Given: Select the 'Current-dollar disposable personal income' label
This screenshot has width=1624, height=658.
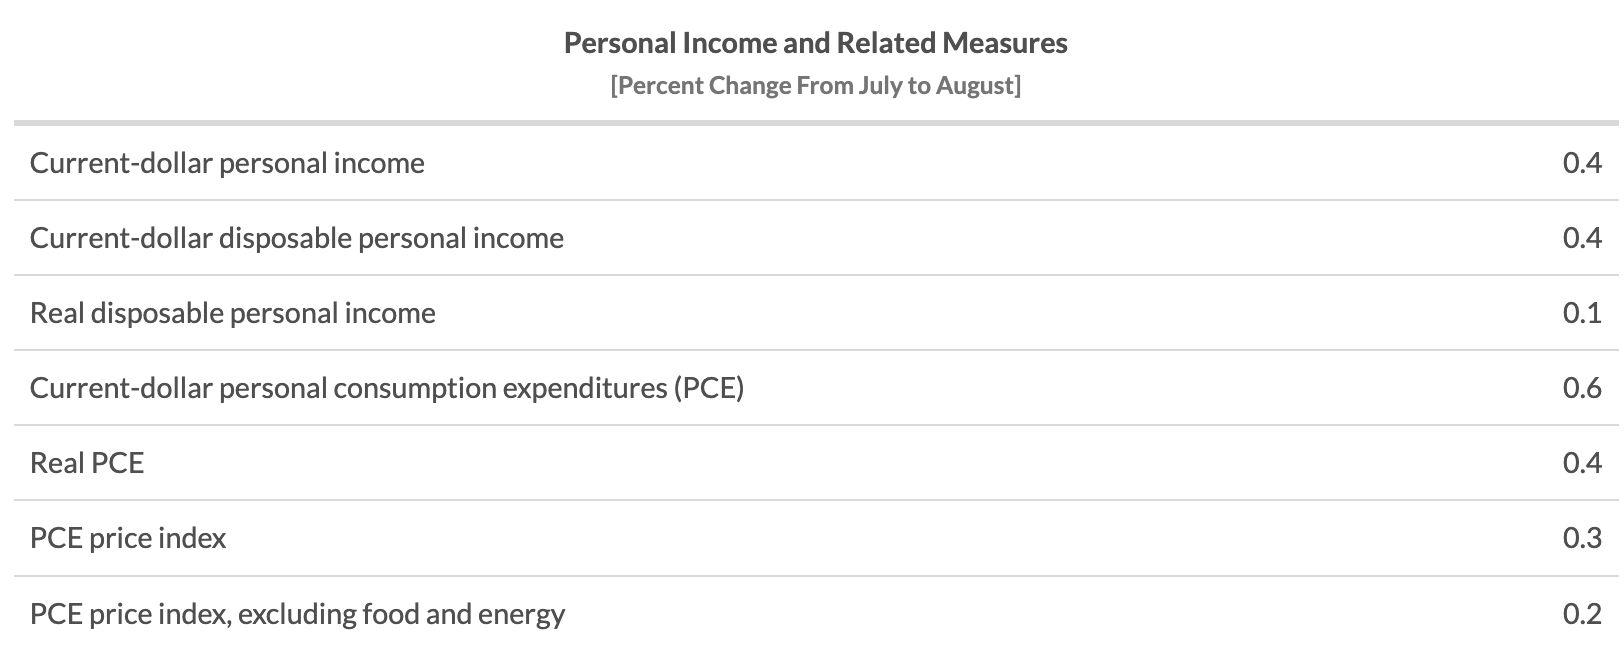Looking at the screenshot, I should (296, 238).
